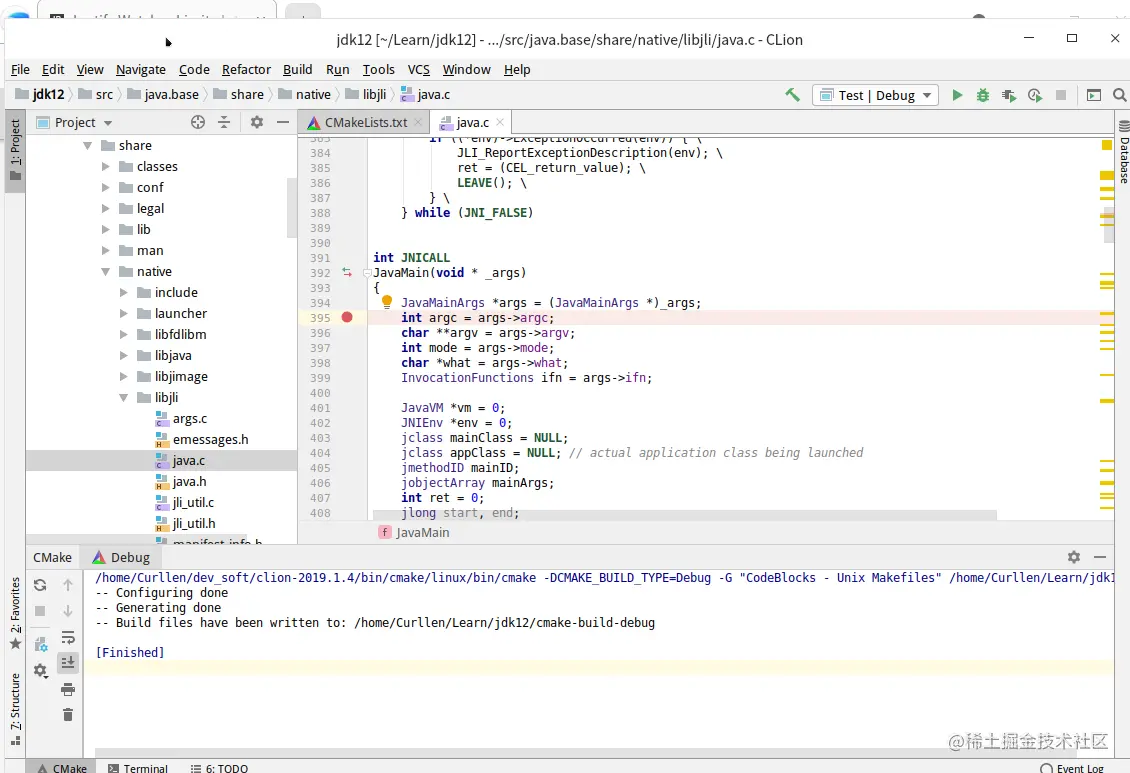Open the 2: Favorites side tab
This screenshot has width=1130, height=773.
point(15,614)
